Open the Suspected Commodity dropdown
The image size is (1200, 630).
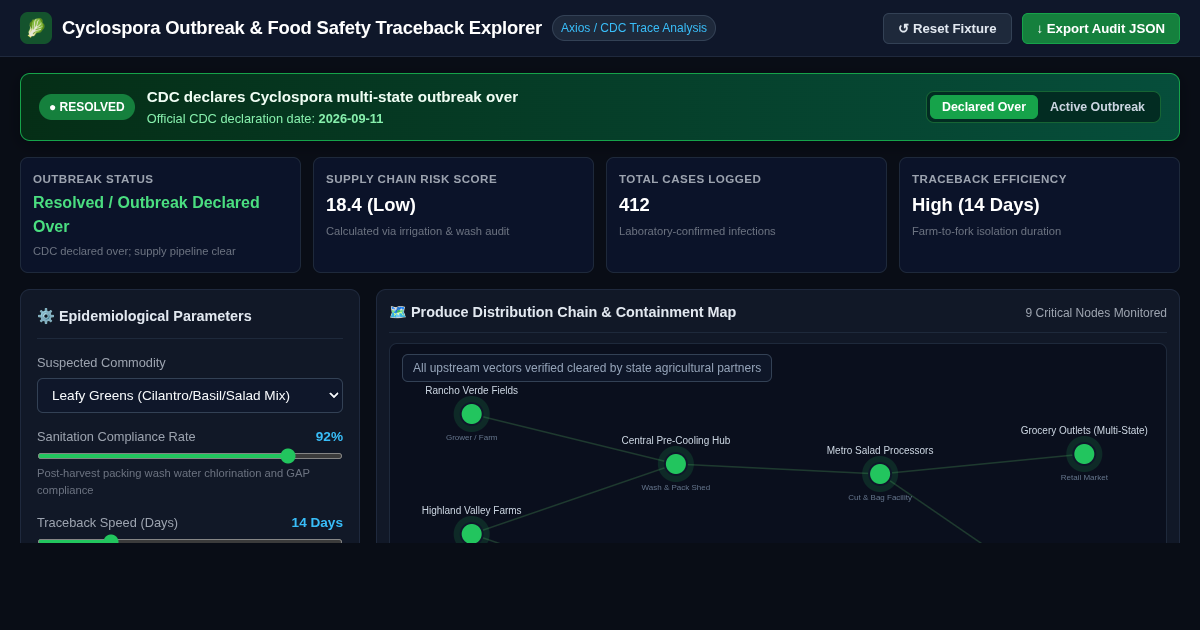tap(190, 395)
